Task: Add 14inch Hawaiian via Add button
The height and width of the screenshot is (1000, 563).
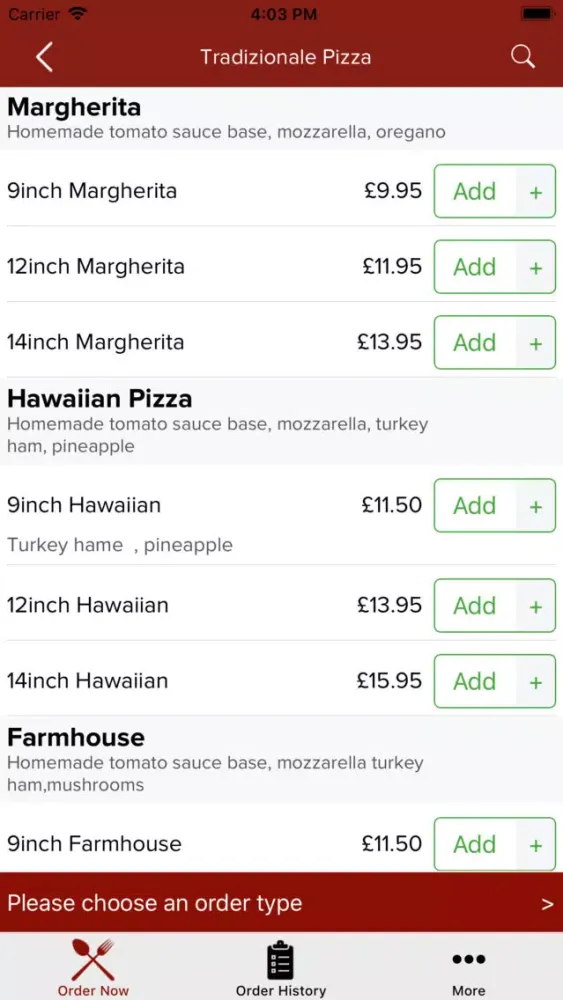Action: pos(475,682)
